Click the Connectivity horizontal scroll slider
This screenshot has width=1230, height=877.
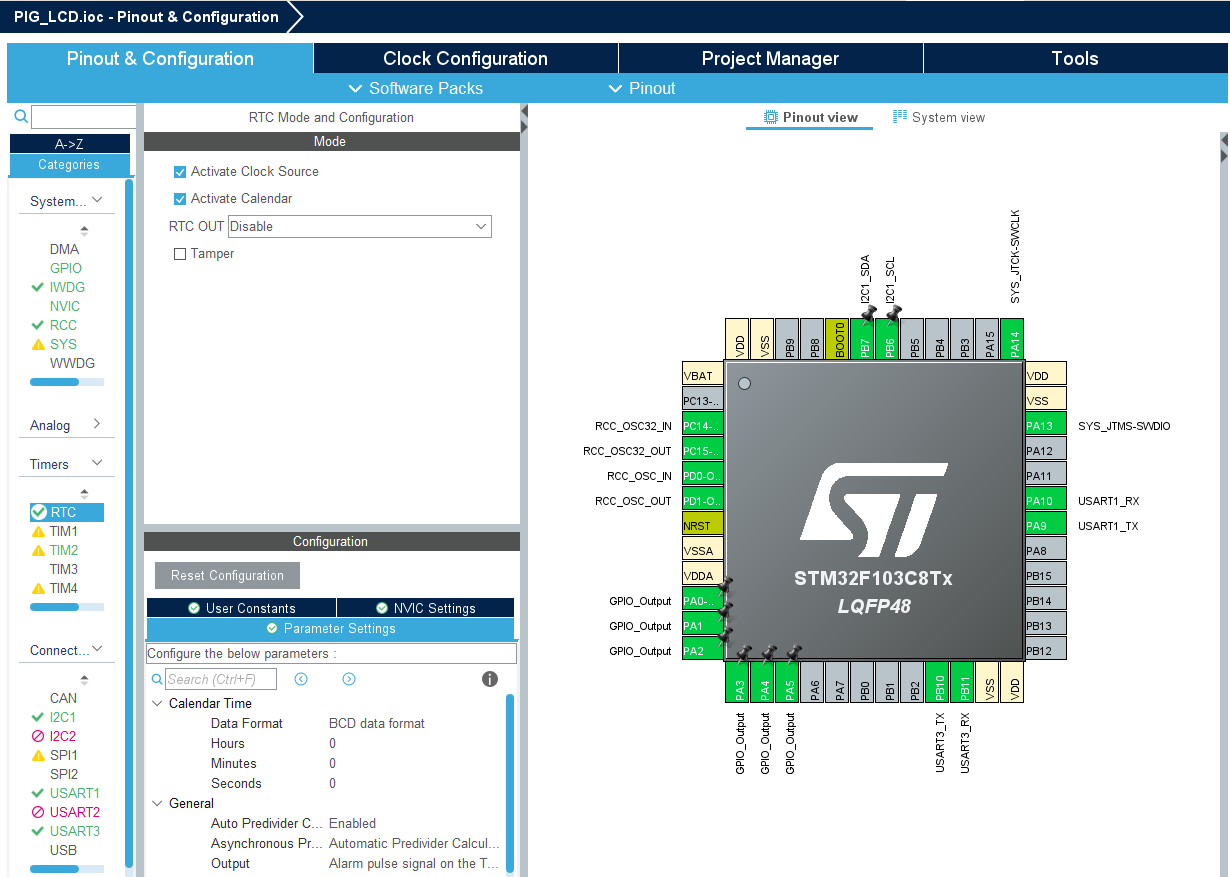point(54,869)
